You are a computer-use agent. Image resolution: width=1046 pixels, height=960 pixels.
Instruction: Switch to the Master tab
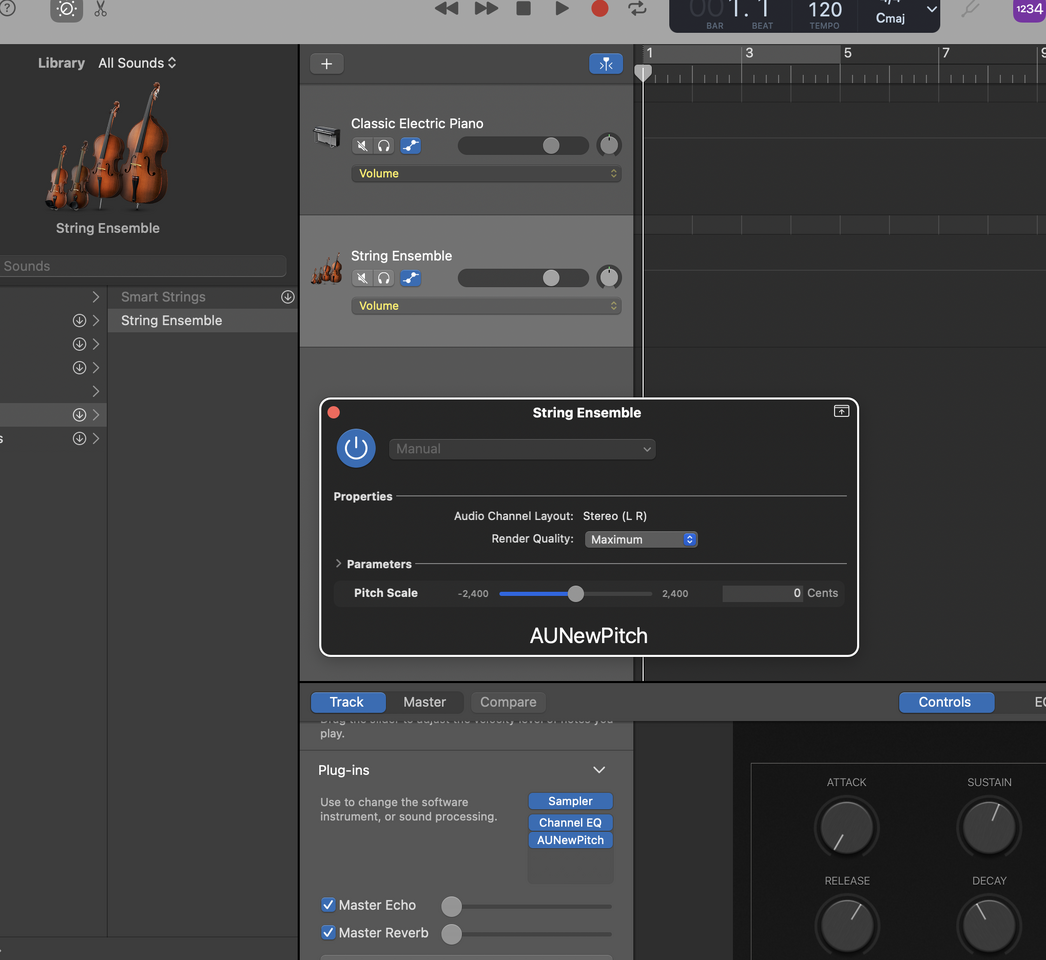pyautogui.click(x=424, y=702)
